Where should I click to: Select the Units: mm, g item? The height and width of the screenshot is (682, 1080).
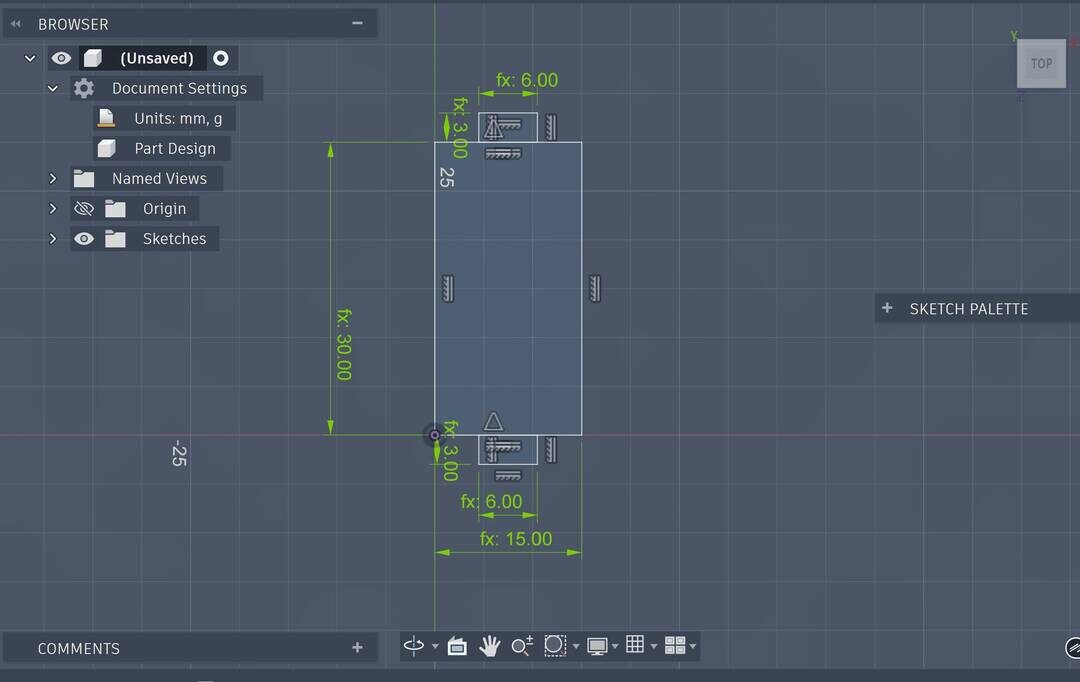[176, 118]
